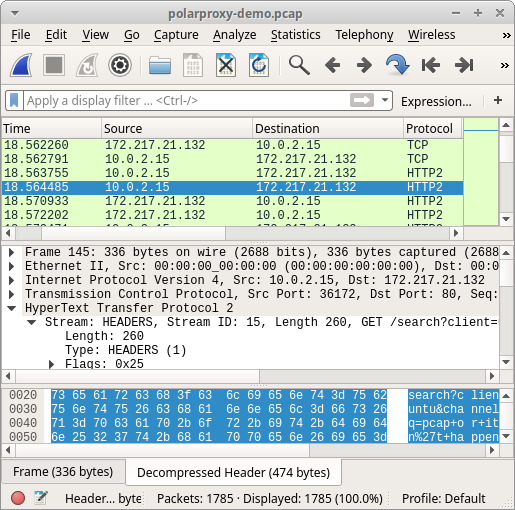Apply the display filter arrow button
The height and width of the screenshot is (510, 515).
coord(362,100)
